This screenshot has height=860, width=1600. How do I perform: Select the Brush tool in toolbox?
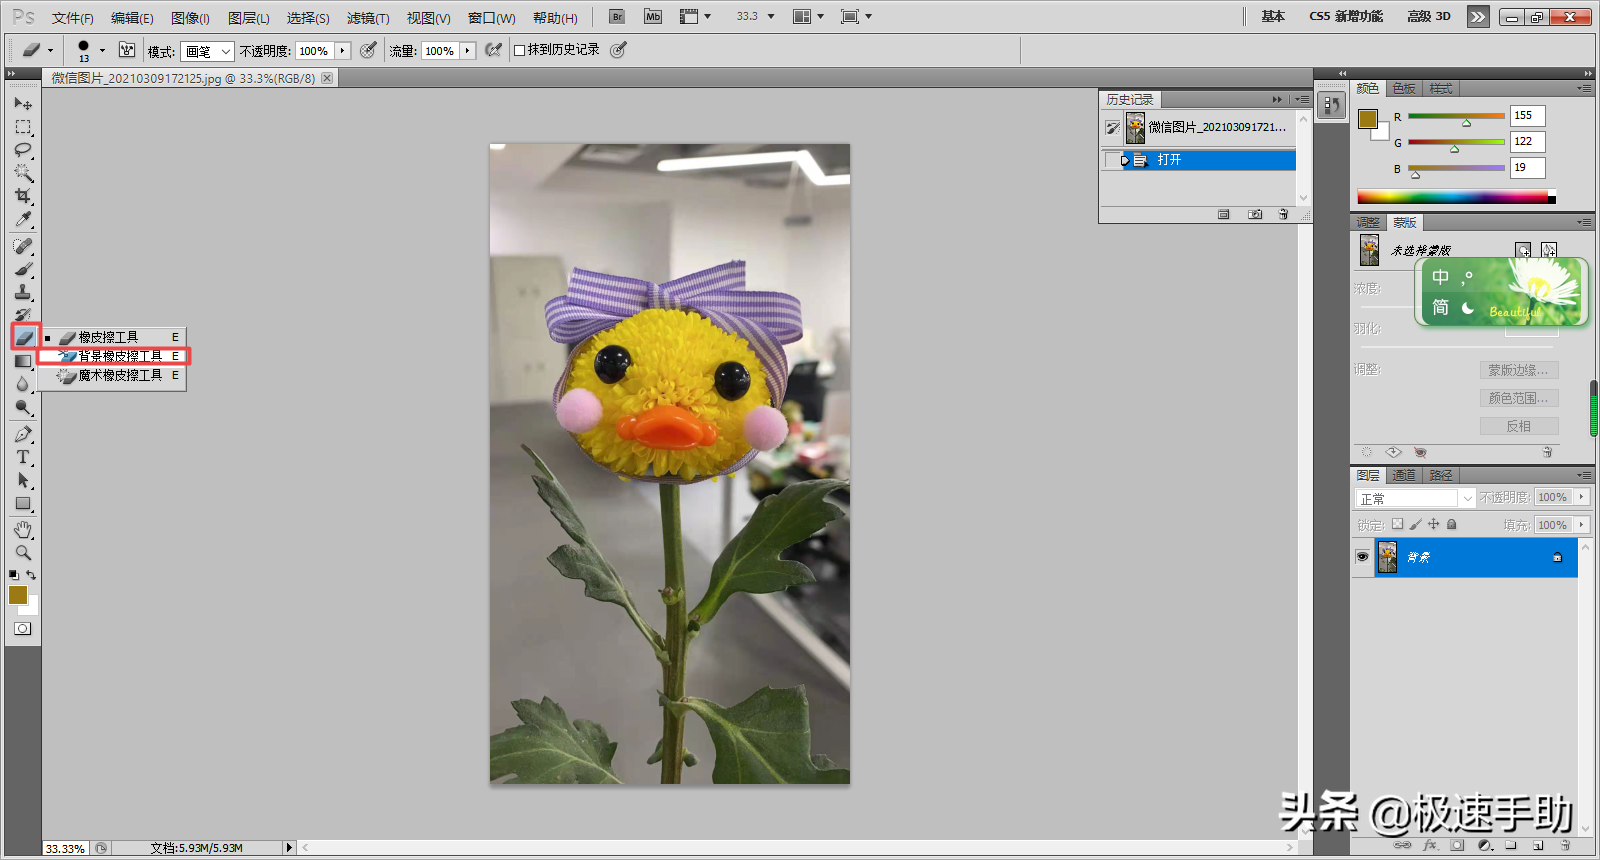[23, 269]
